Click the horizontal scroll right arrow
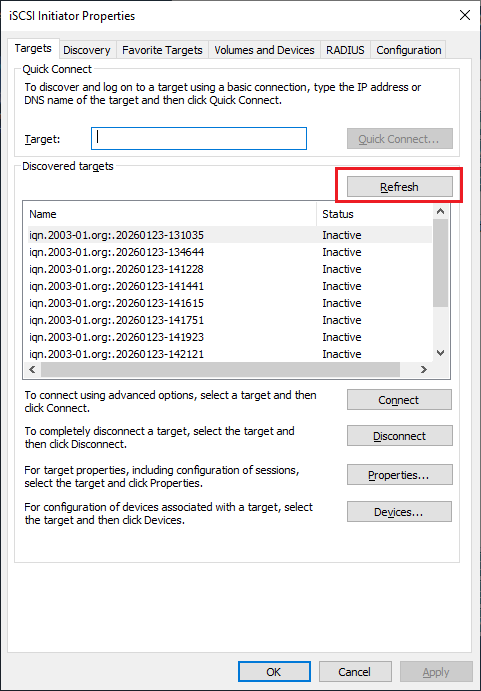 pyautogui.click(x=424, y=369)
